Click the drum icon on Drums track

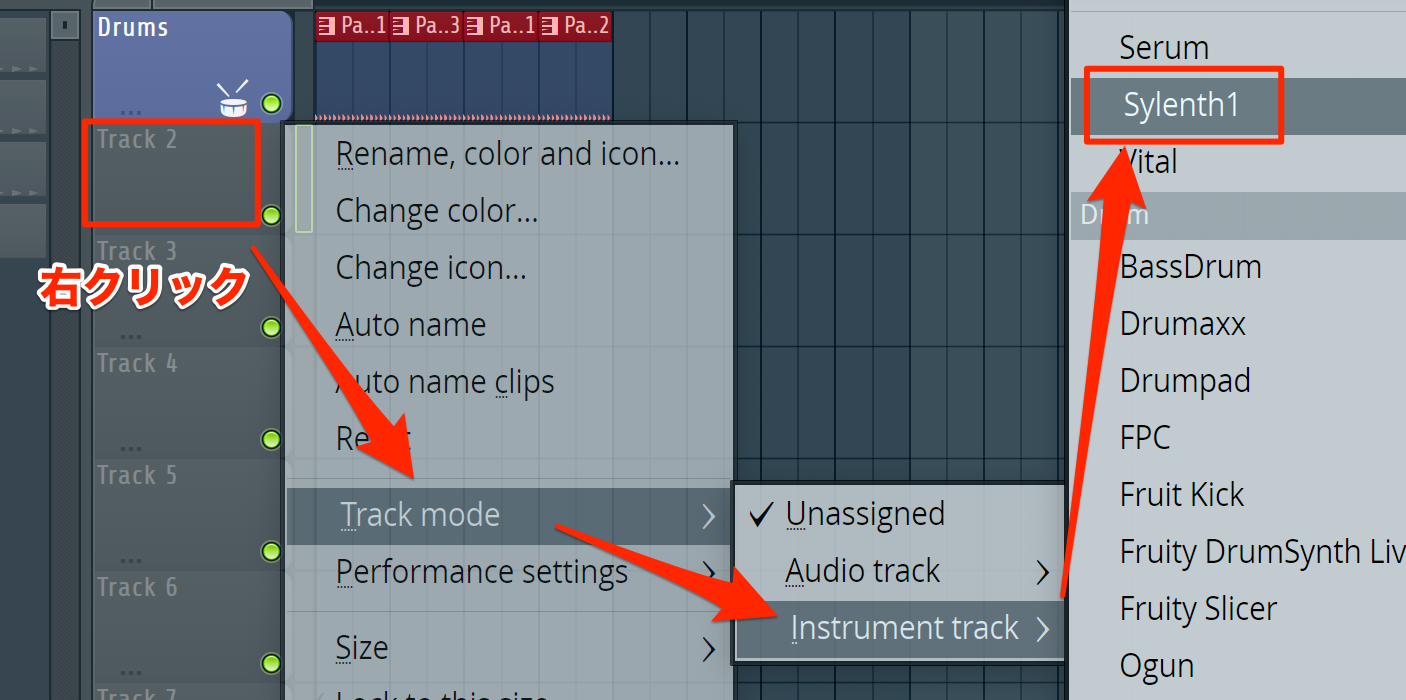click(233, 99)
